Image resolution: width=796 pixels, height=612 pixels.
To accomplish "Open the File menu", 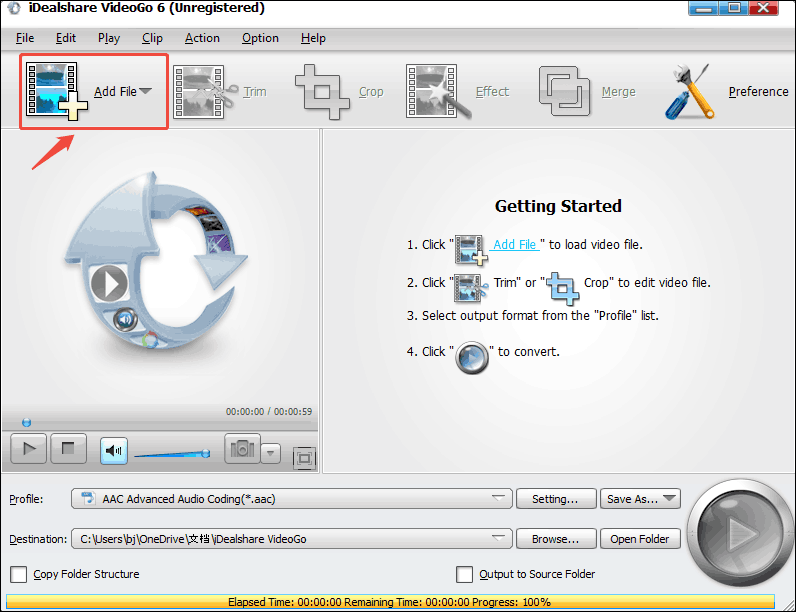I will coord(25,38).
